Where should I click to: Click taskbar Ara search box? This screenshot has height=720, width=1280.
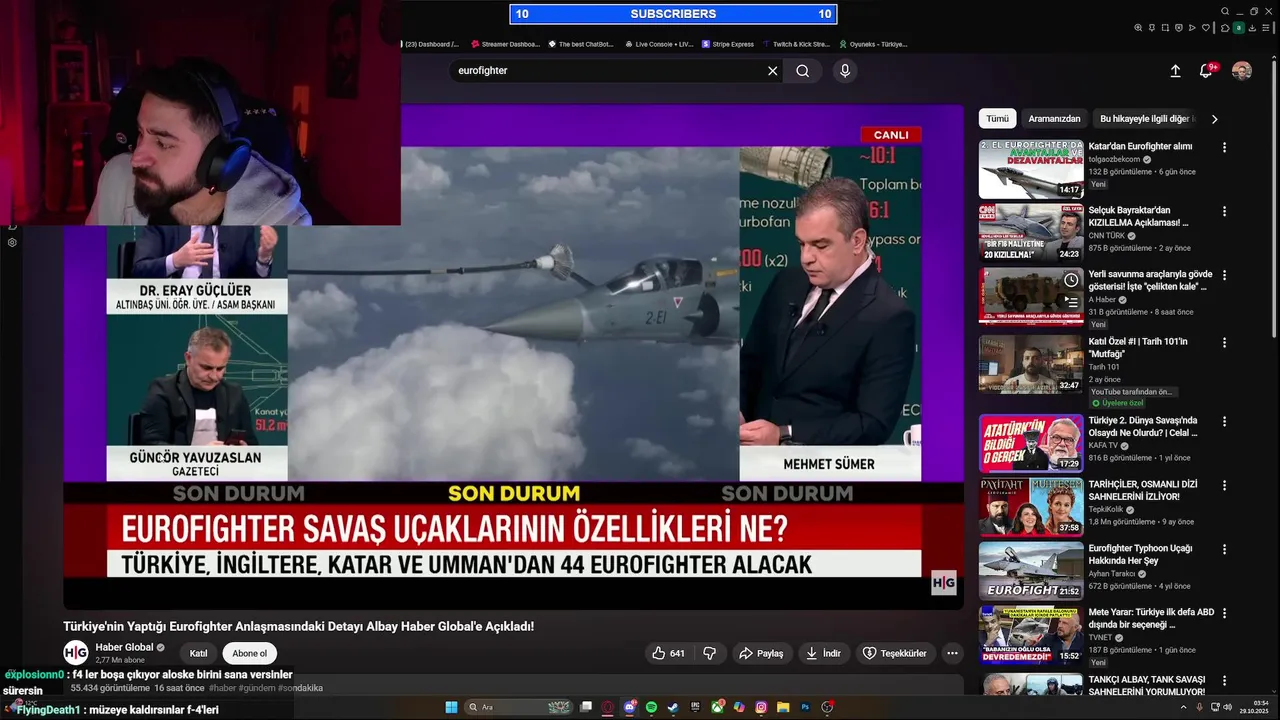[518, 707]
